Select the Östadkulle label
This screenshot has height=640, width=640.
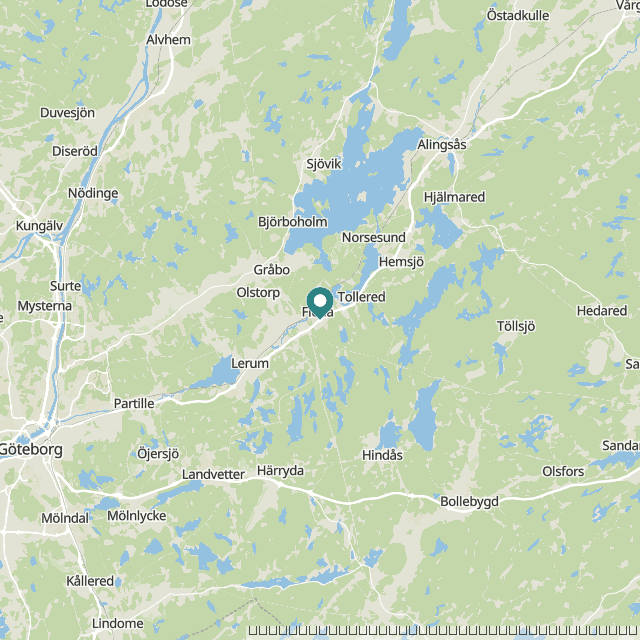pyautogui.click(x=518, y=16)
